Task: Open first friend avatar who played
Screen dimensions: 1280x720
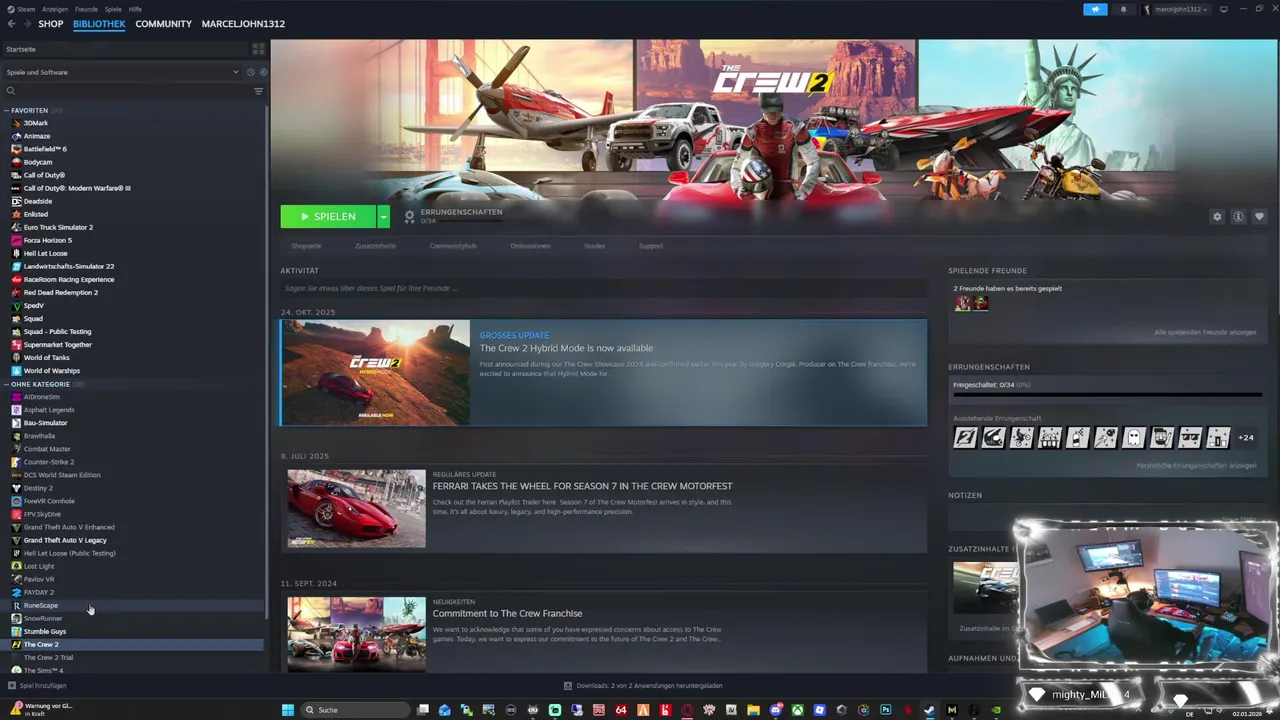Action: click(x=962, y=303)
